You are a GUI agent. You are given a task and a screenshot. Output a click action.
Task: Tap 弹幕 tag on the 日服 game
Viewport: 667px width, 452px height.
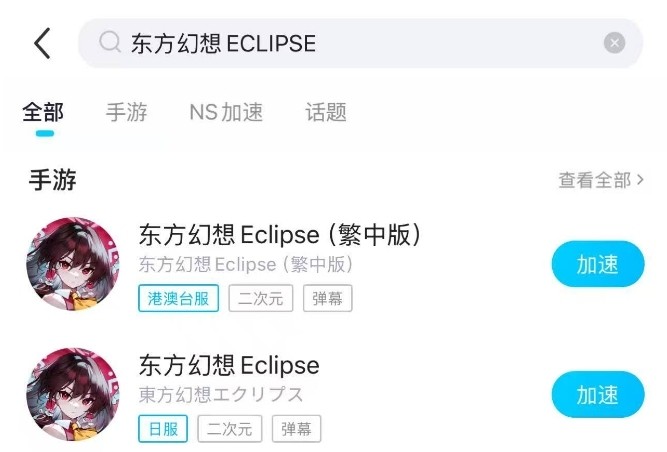296,429
